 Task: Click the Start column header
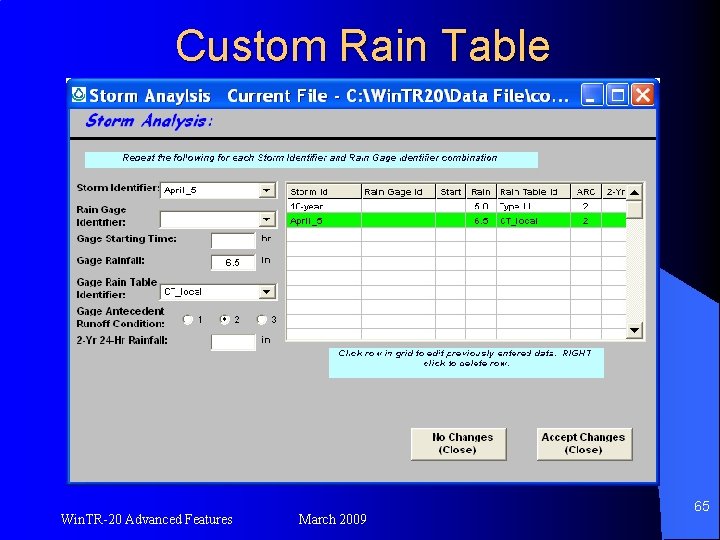(450, 191)
